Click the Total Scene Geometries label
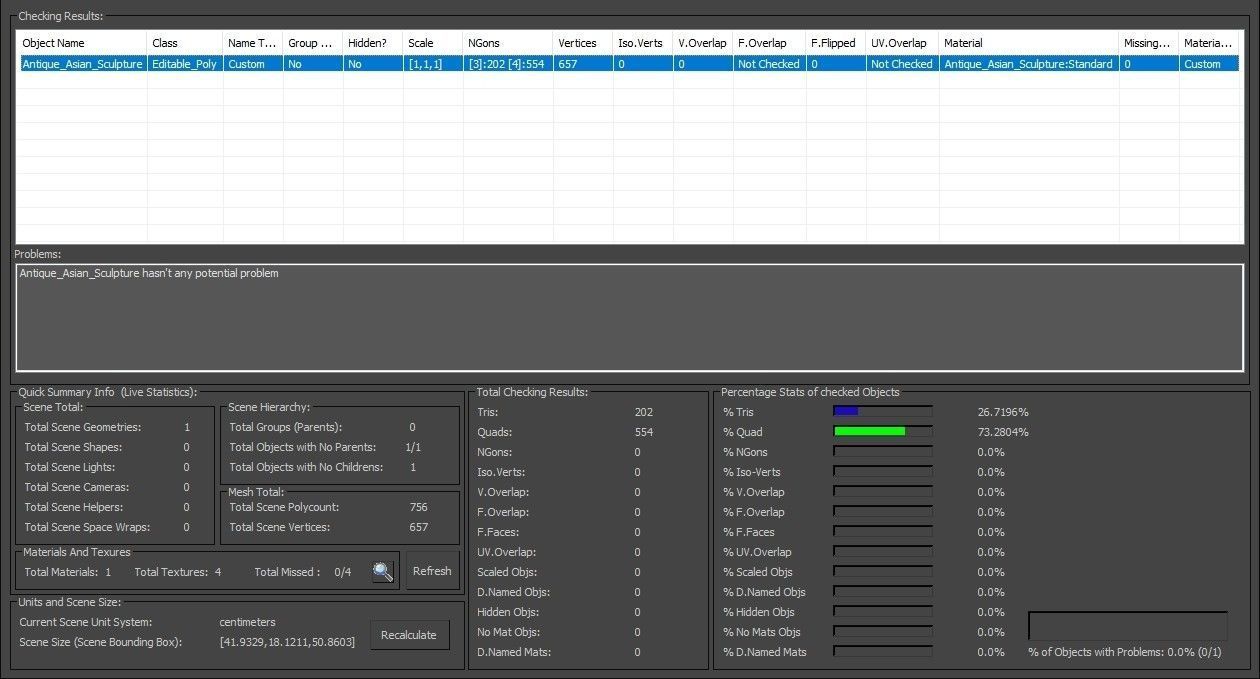The image size is (1260, 679). (x=82, y=427)
